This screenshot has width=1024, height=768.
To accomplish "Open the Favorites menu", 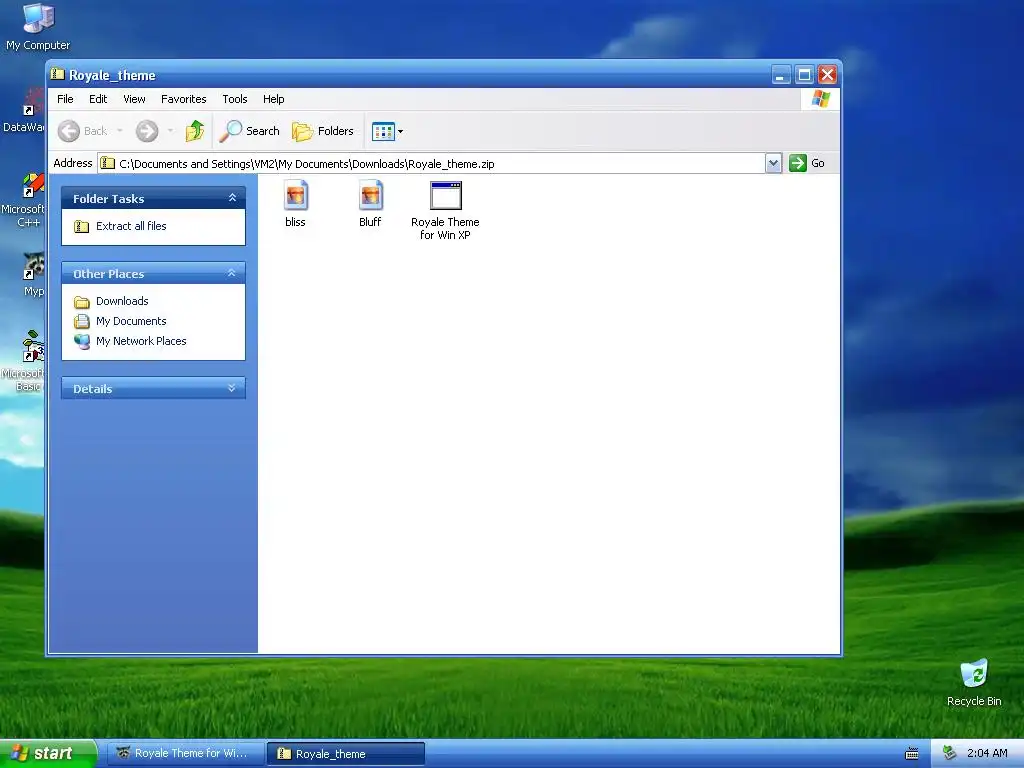I will pos(184,99).
